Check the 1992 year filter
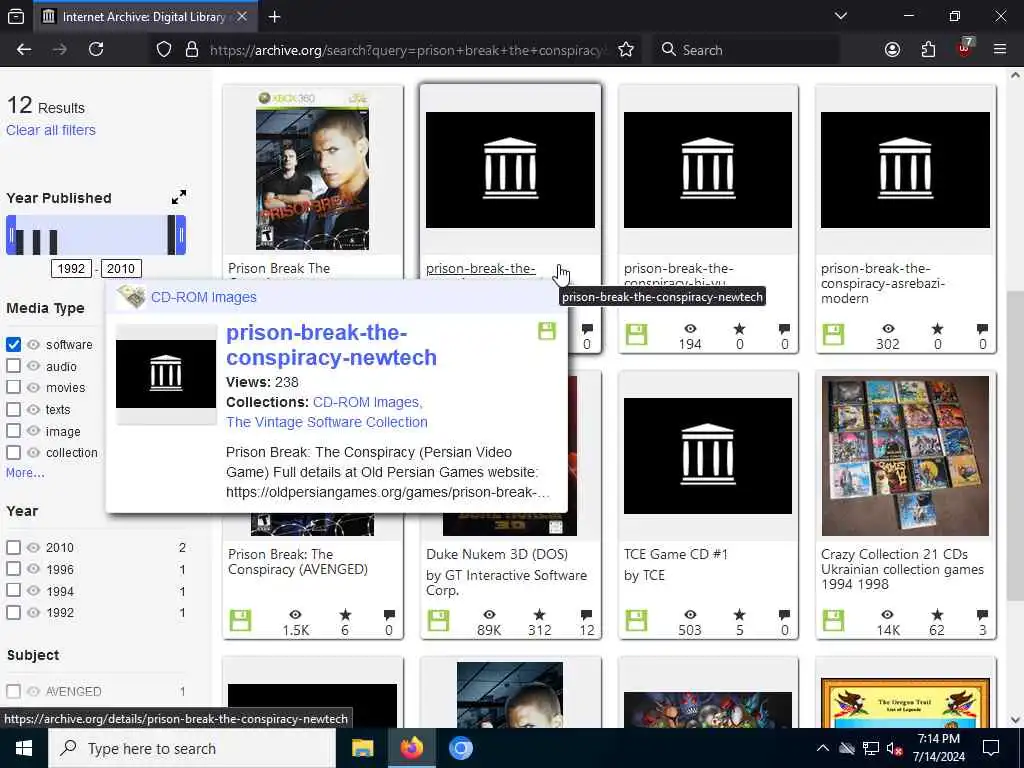The height and width of the screenshot is (768, 1024). [x=14, y=613]
